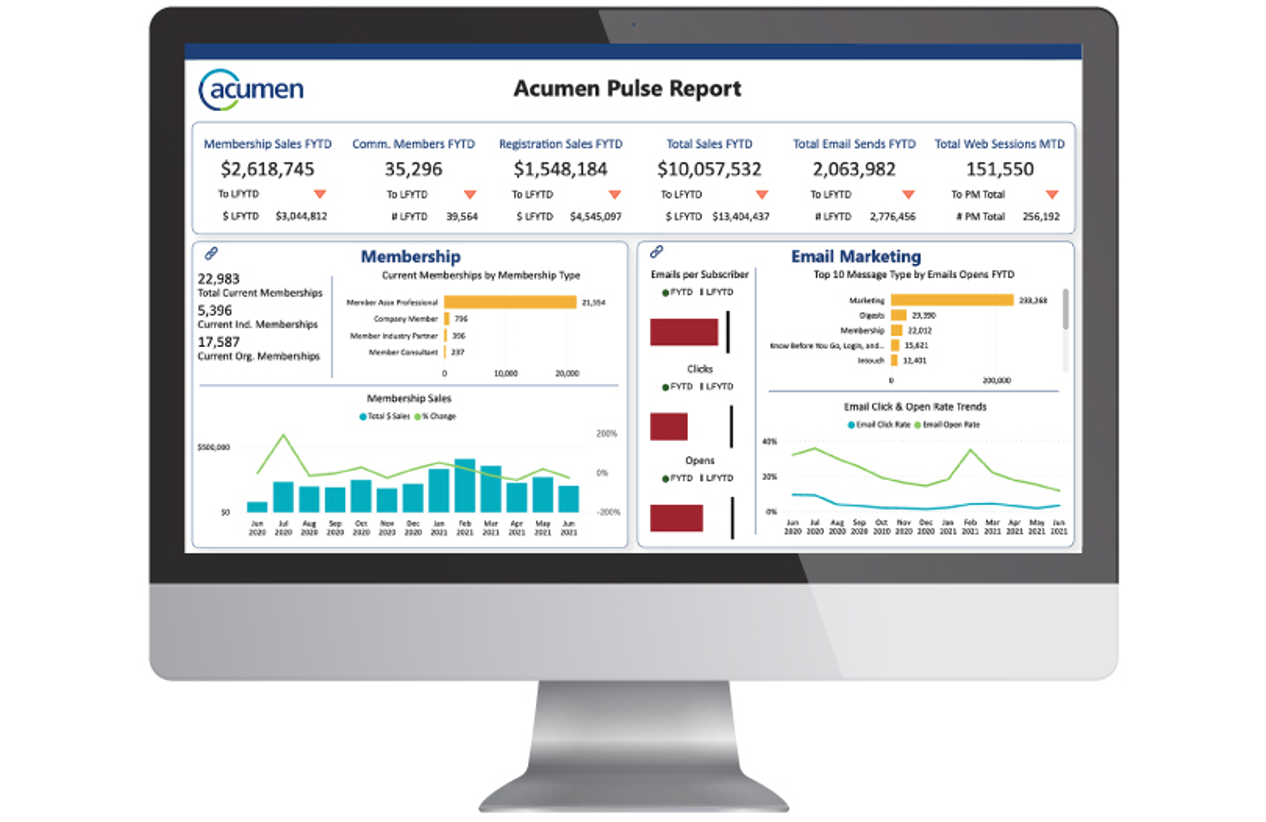The image size is (1266, 822).
Task: Click the Total Web Sessions MTD down-trend arrow
Action: coord(1052,194)
